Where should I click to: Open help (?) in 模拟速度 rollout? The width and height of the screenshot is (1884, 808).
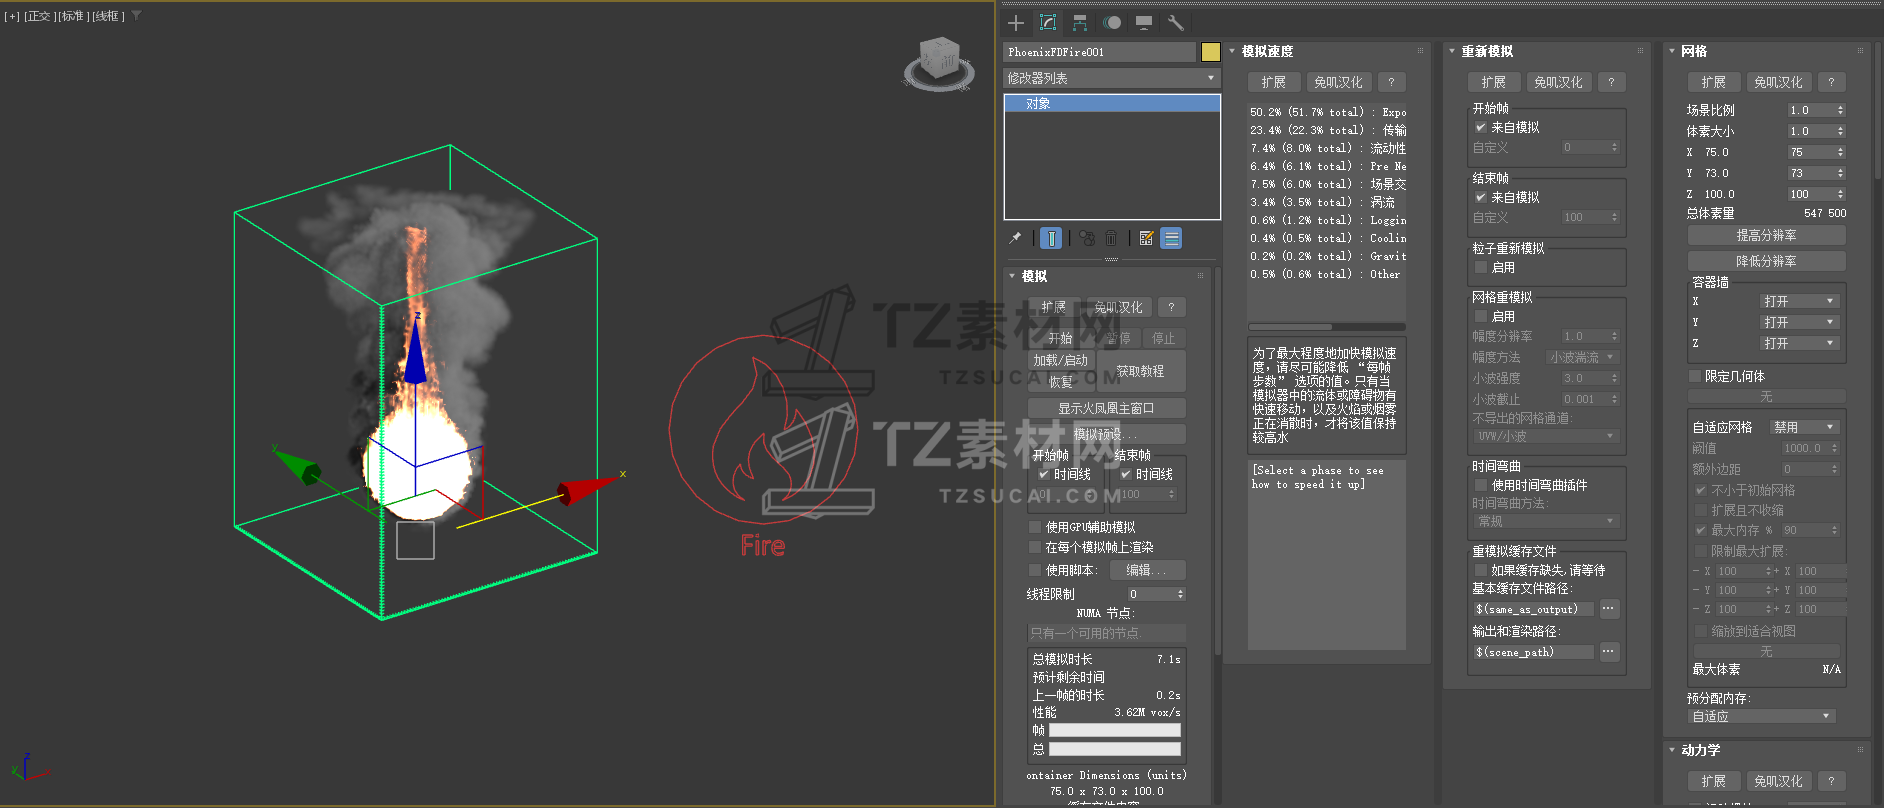(1391, 82)
